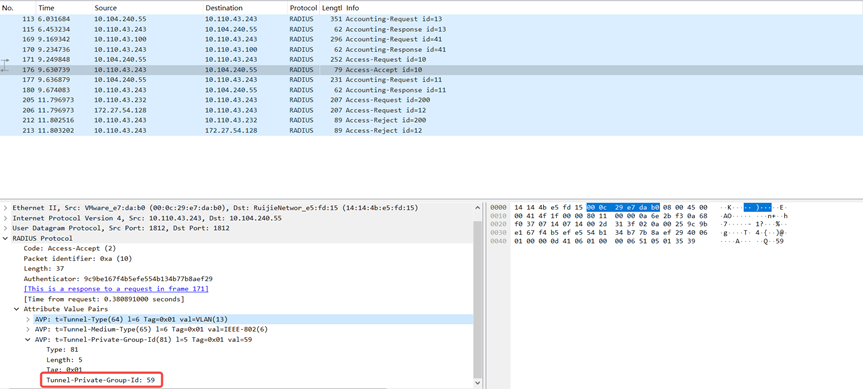This screenshot has width=863, height=389.
Task: Collapse the Tunnel-Private-Group-Id(81) AVP
Action: pyautogui.click(x=28, y=339)
